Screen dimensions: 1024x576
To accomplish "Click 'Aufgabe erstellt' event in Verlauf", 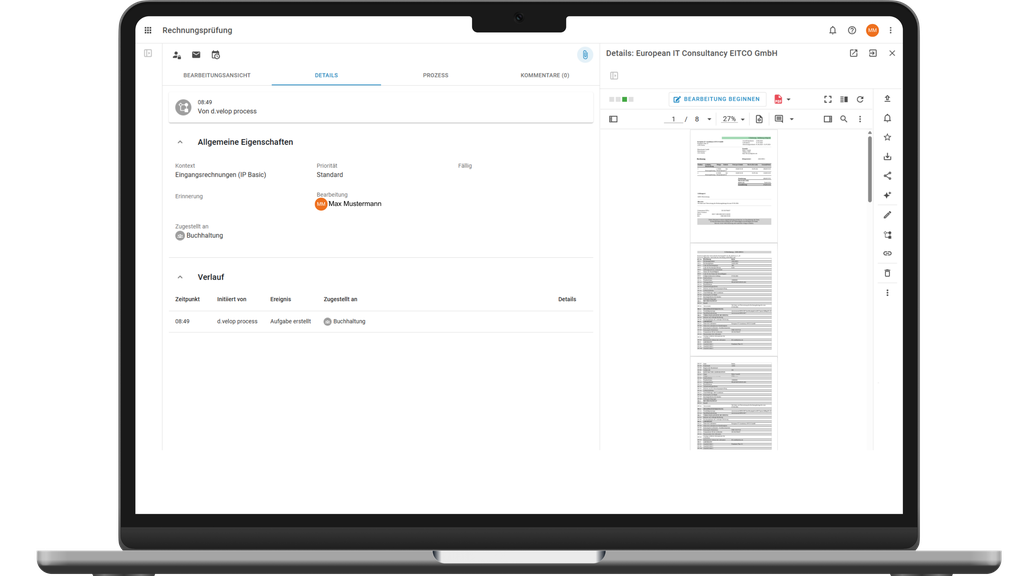I will tap(291, 321).
